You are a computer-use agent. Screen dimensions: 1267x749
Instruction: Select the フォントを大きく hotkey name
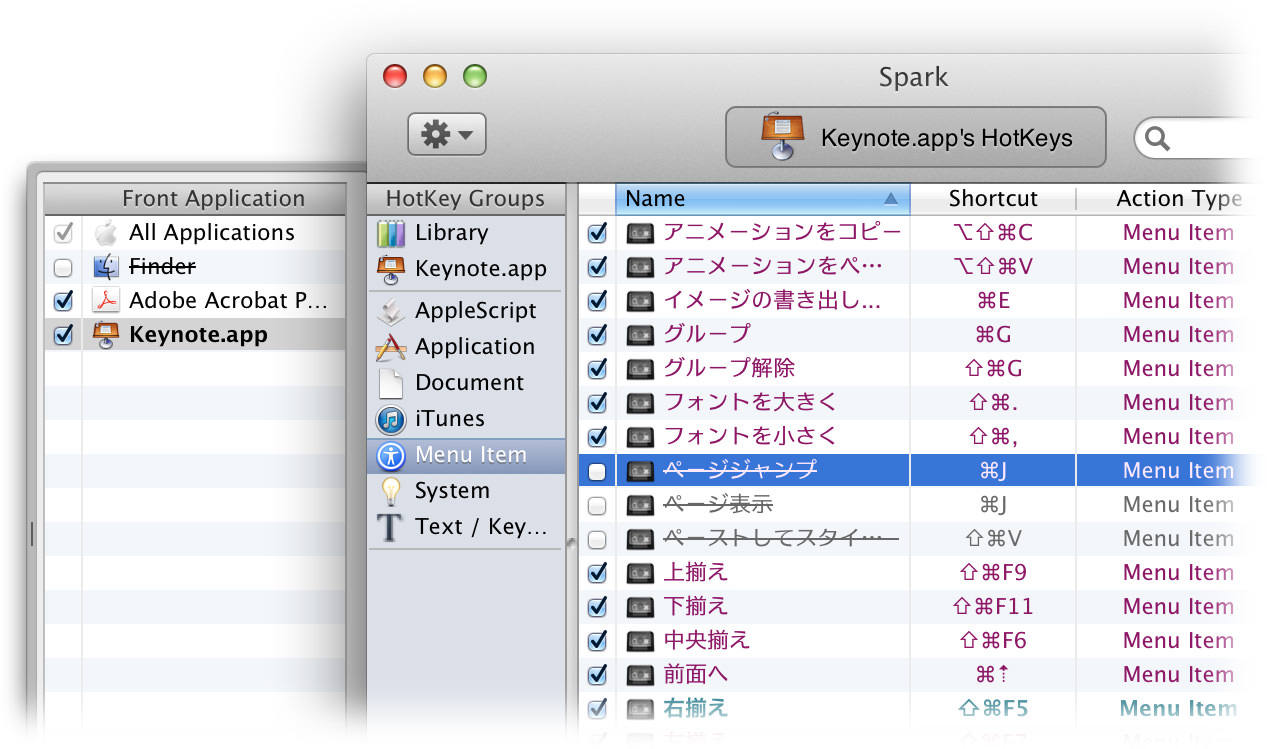click(x=750, y=403)
